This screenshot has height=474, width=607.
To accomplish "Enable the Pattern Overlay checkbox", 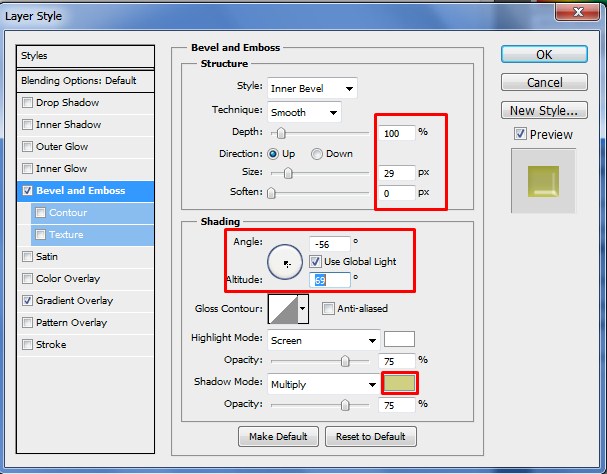I will click(27, 323).
